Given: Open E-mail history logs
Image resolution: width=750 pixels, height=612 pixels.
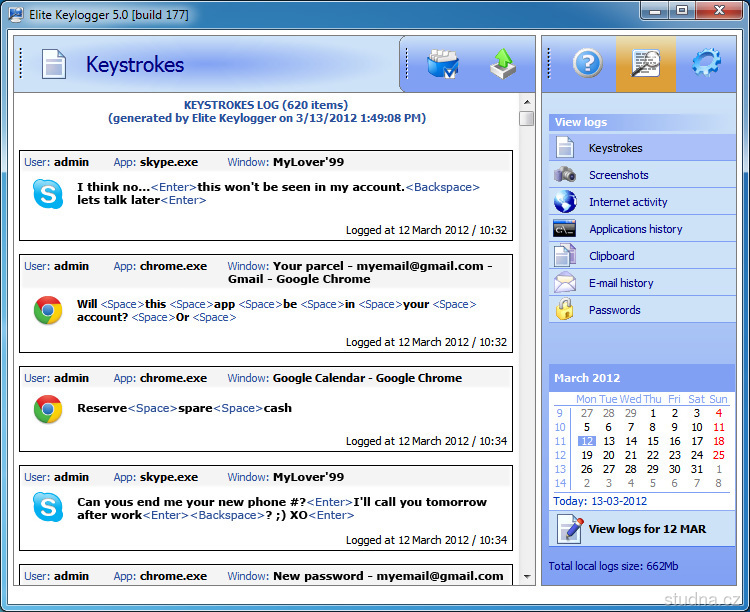Looking at the screenshot, I should coord(620,283).
